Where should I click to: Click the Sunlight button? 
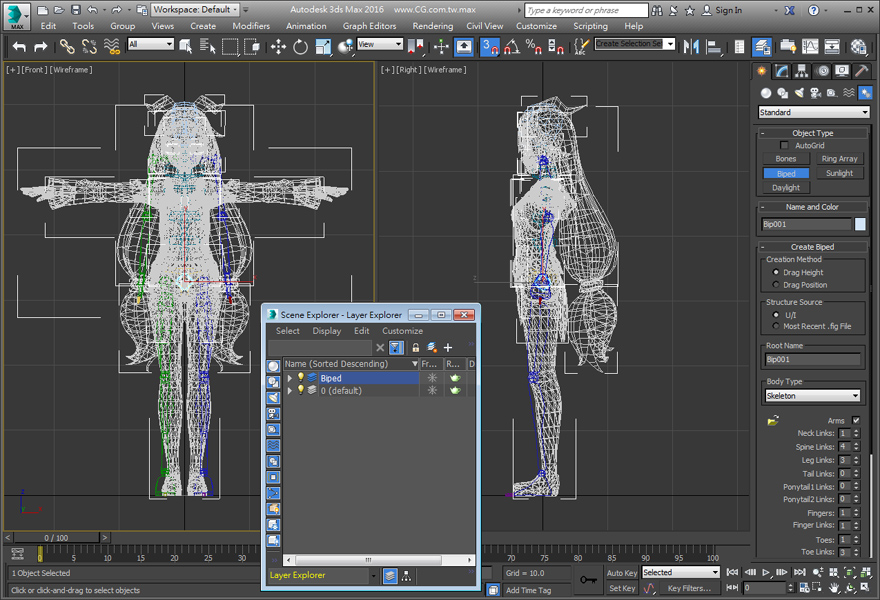click(x=840, y=173)
